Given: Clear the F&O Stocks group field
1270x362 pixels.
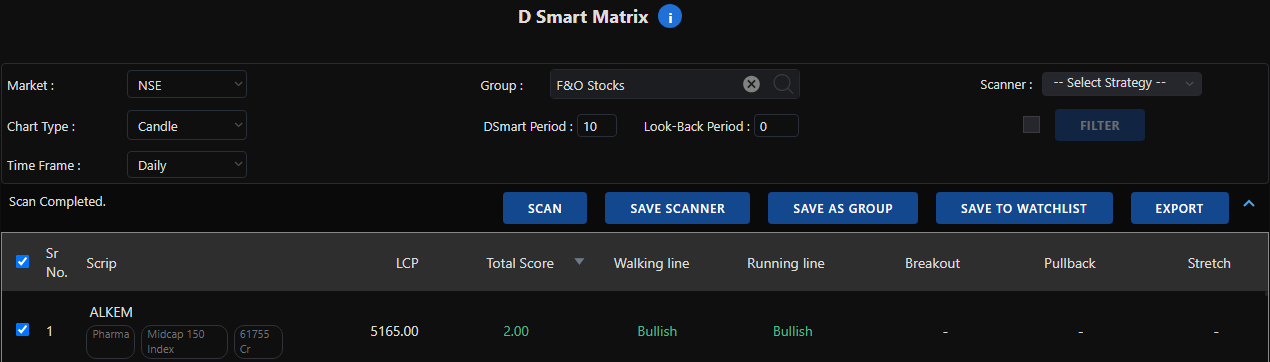Looking at the screenshot, I should coord(752,85).
